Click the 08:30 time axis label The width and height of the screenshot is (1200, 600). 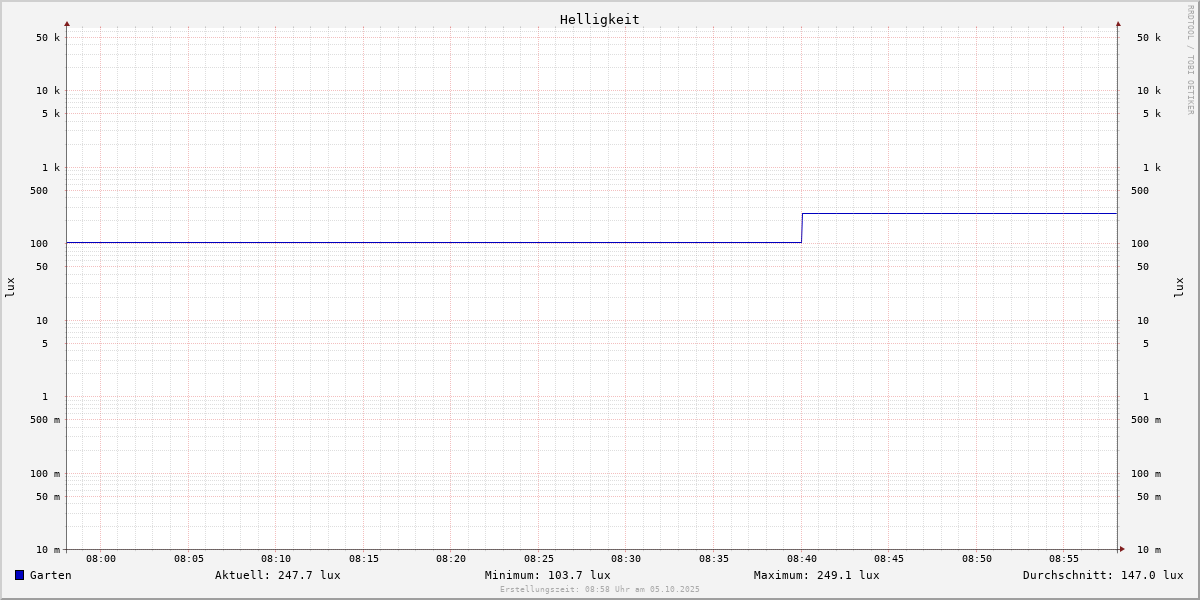(x=626, y=559)
